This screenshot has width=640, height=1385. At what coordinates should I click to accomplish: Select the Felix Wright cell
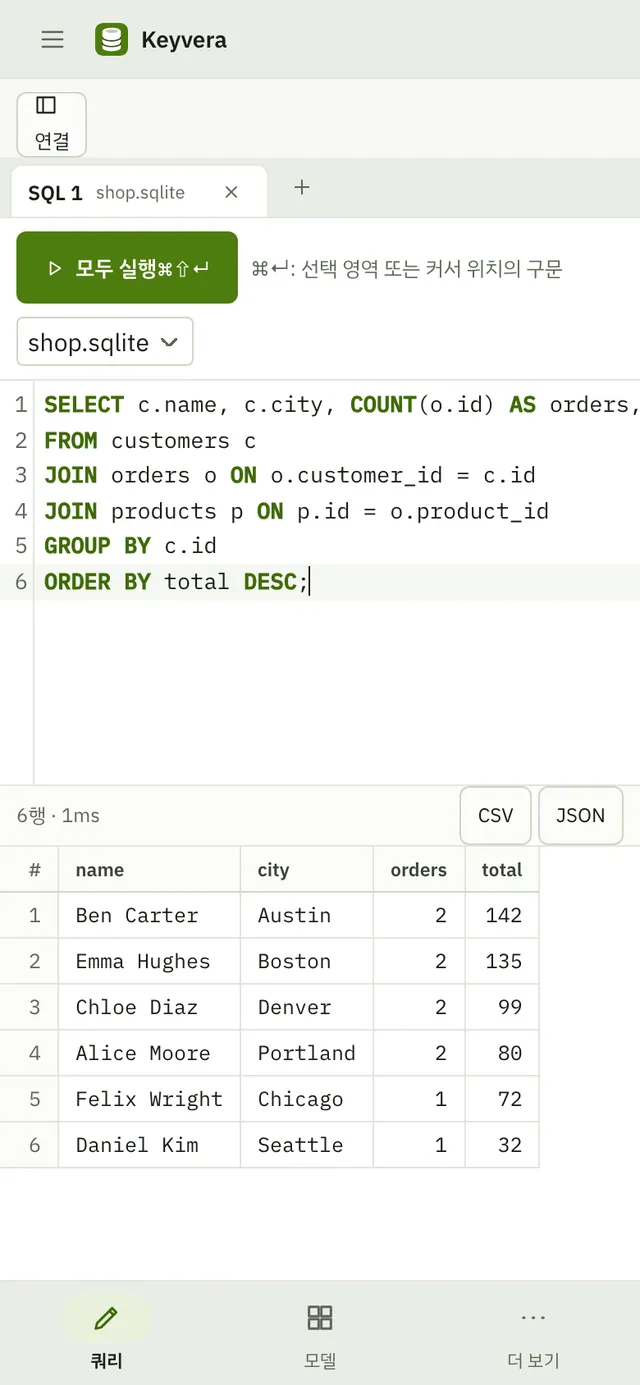pyautogui.click(x=149, y=1099)
